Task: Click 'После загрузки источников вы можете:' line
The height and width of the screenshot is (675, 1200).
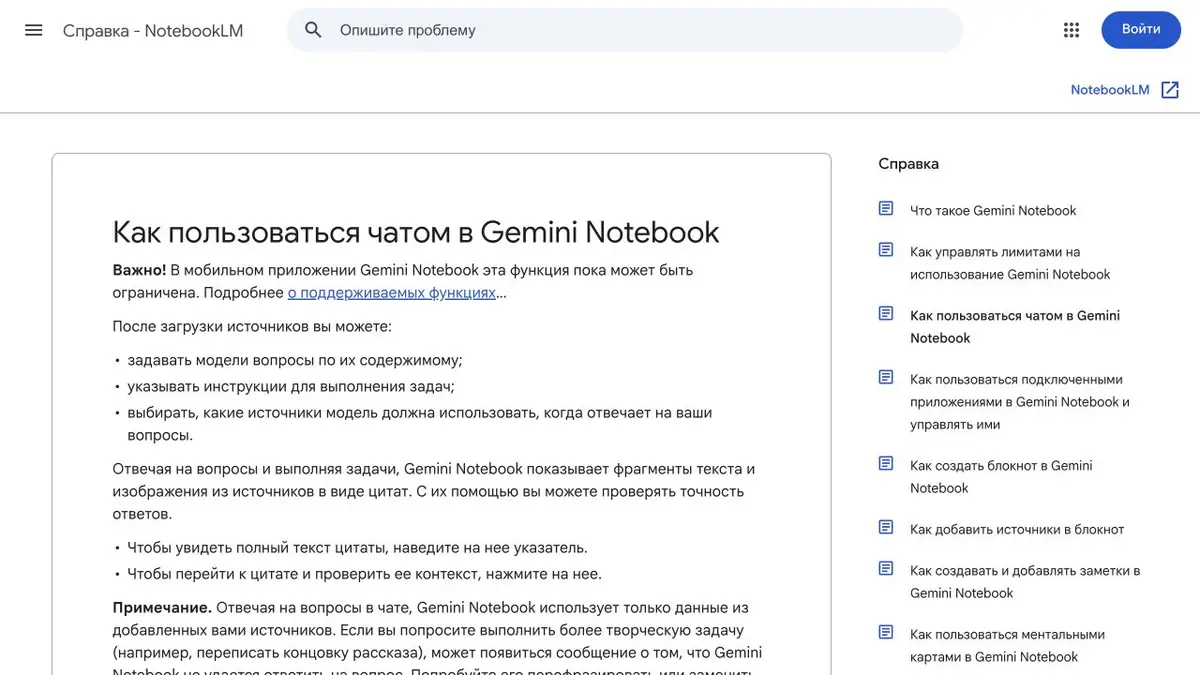Action: point(252,327)
